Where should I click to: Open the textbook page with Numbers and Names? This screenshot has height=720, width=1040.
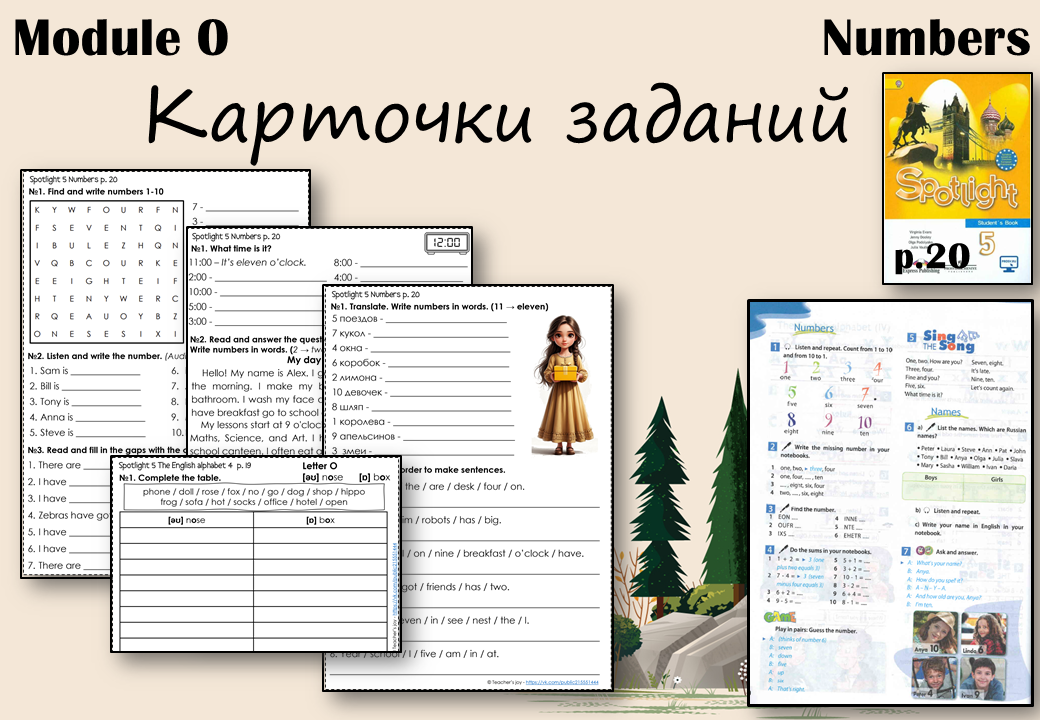[x=891, y=503]
